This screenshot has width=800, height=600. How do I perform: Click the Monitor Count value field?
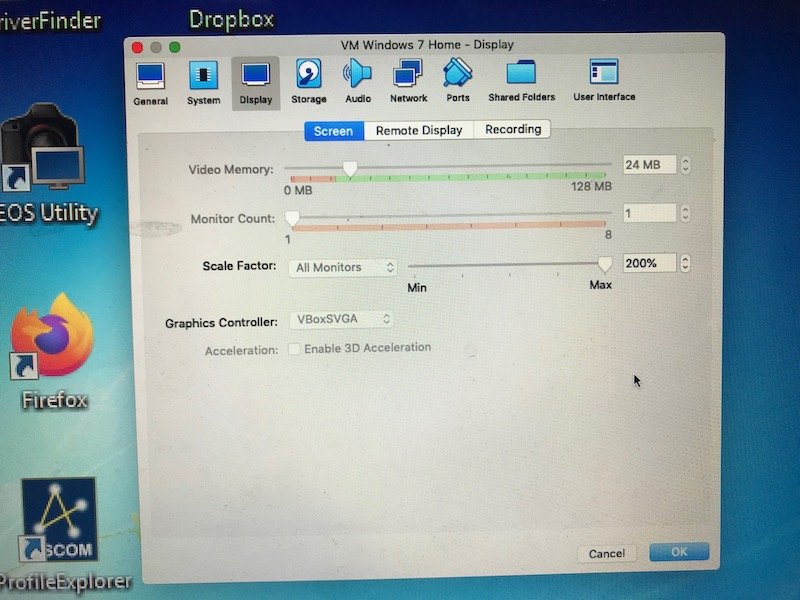click(x=649, y=213)
